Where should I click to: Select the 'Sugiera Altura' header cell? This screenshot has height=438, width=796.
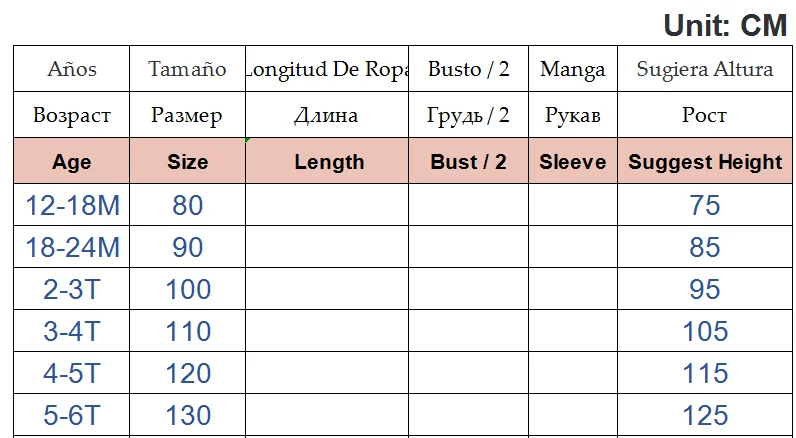point(705,70)
